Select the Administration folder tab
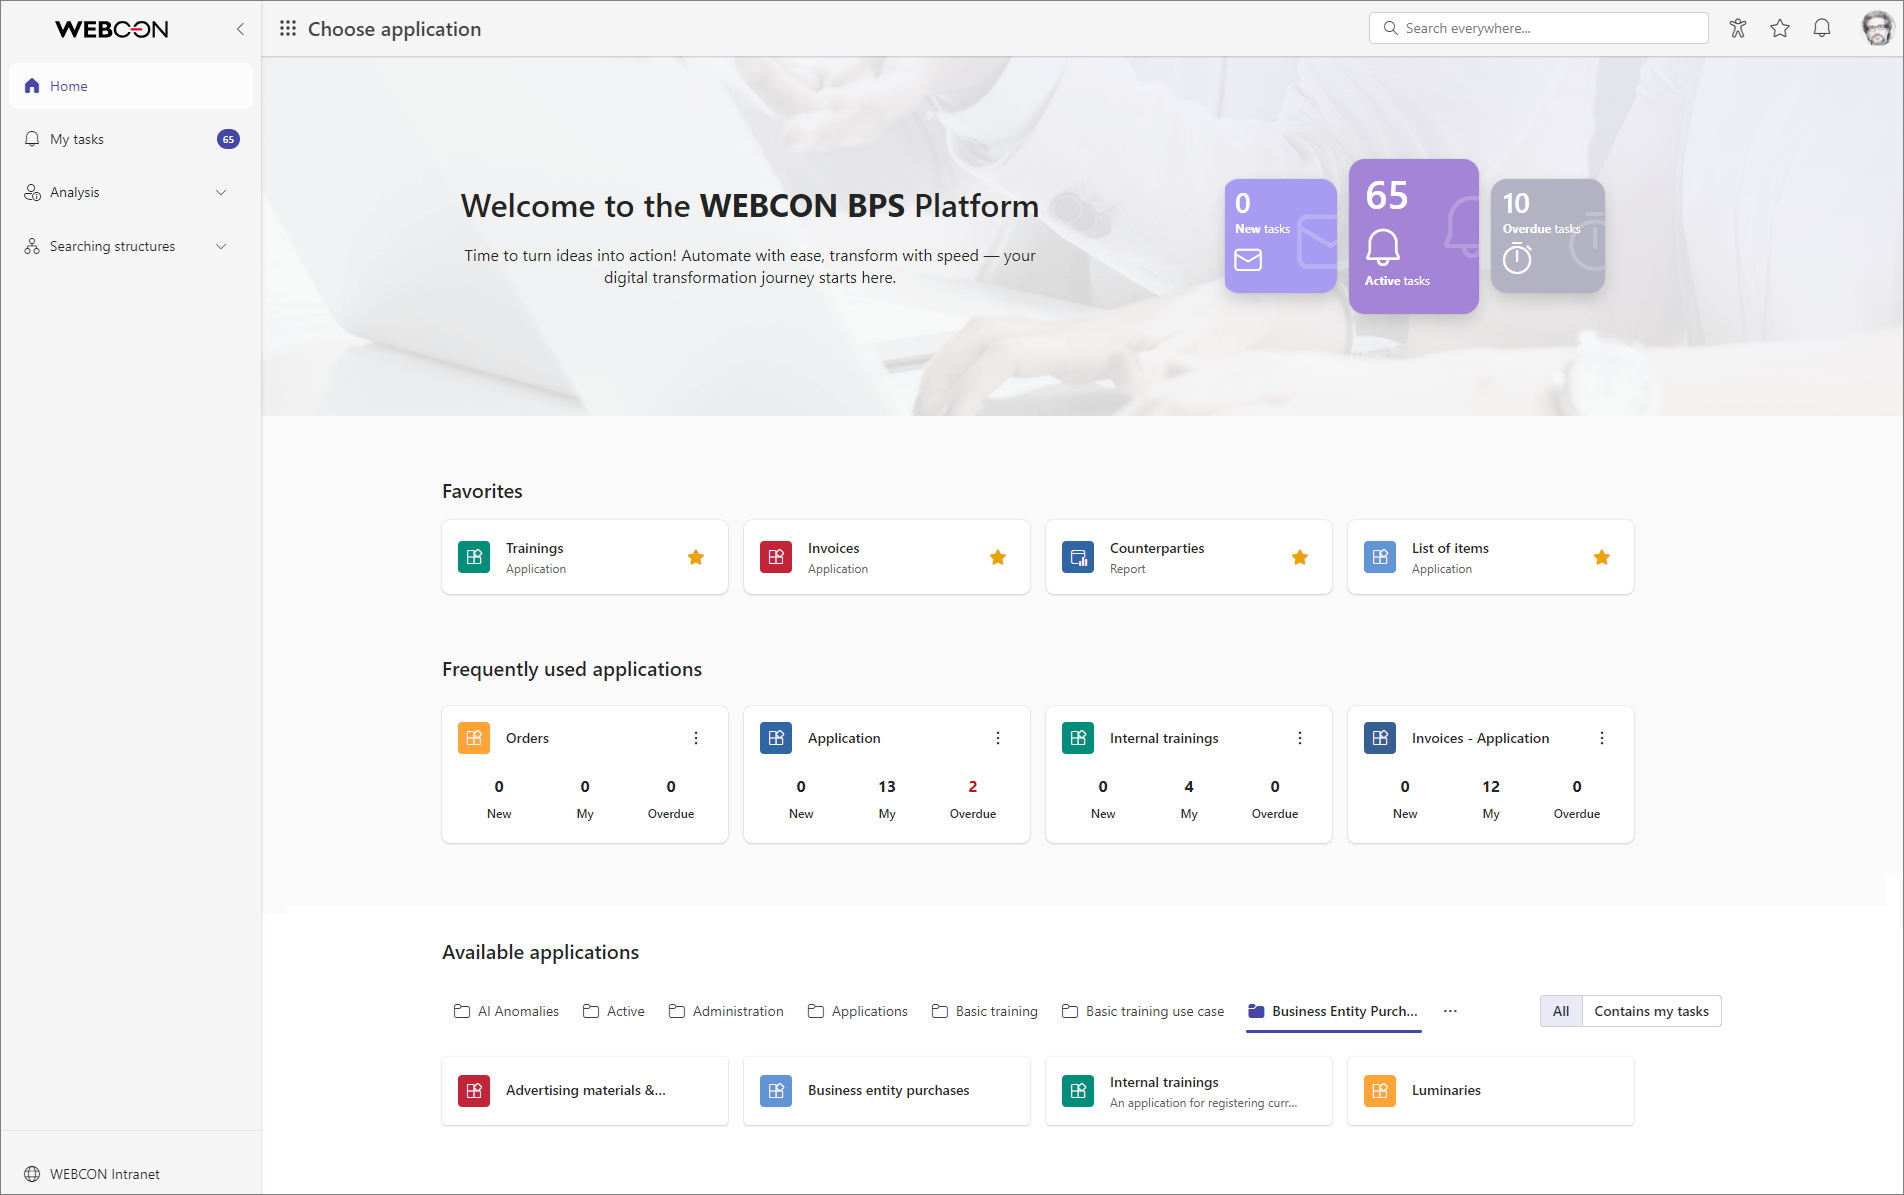The image size is (1904, 1195). [x=726, y=1011]
